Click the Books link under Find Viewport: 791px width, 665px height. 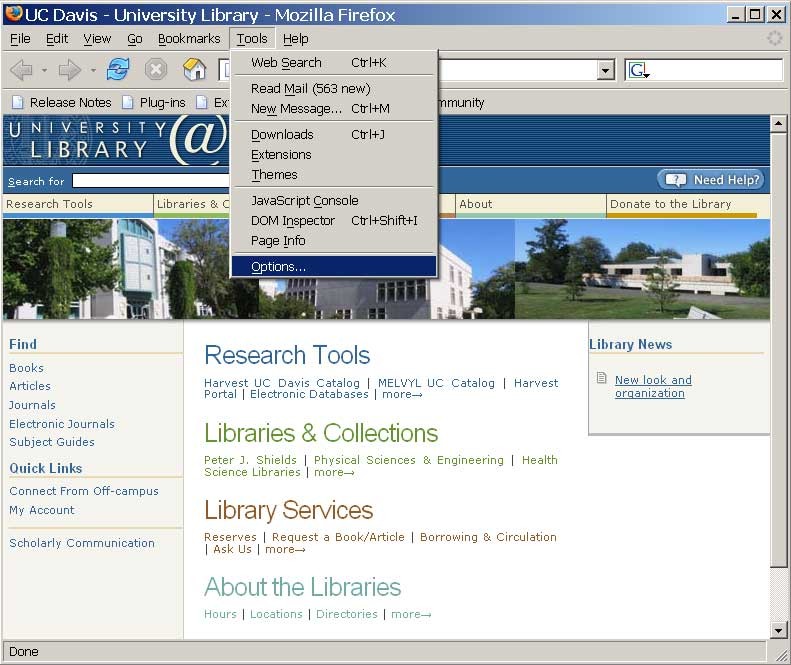click(26, 368)
